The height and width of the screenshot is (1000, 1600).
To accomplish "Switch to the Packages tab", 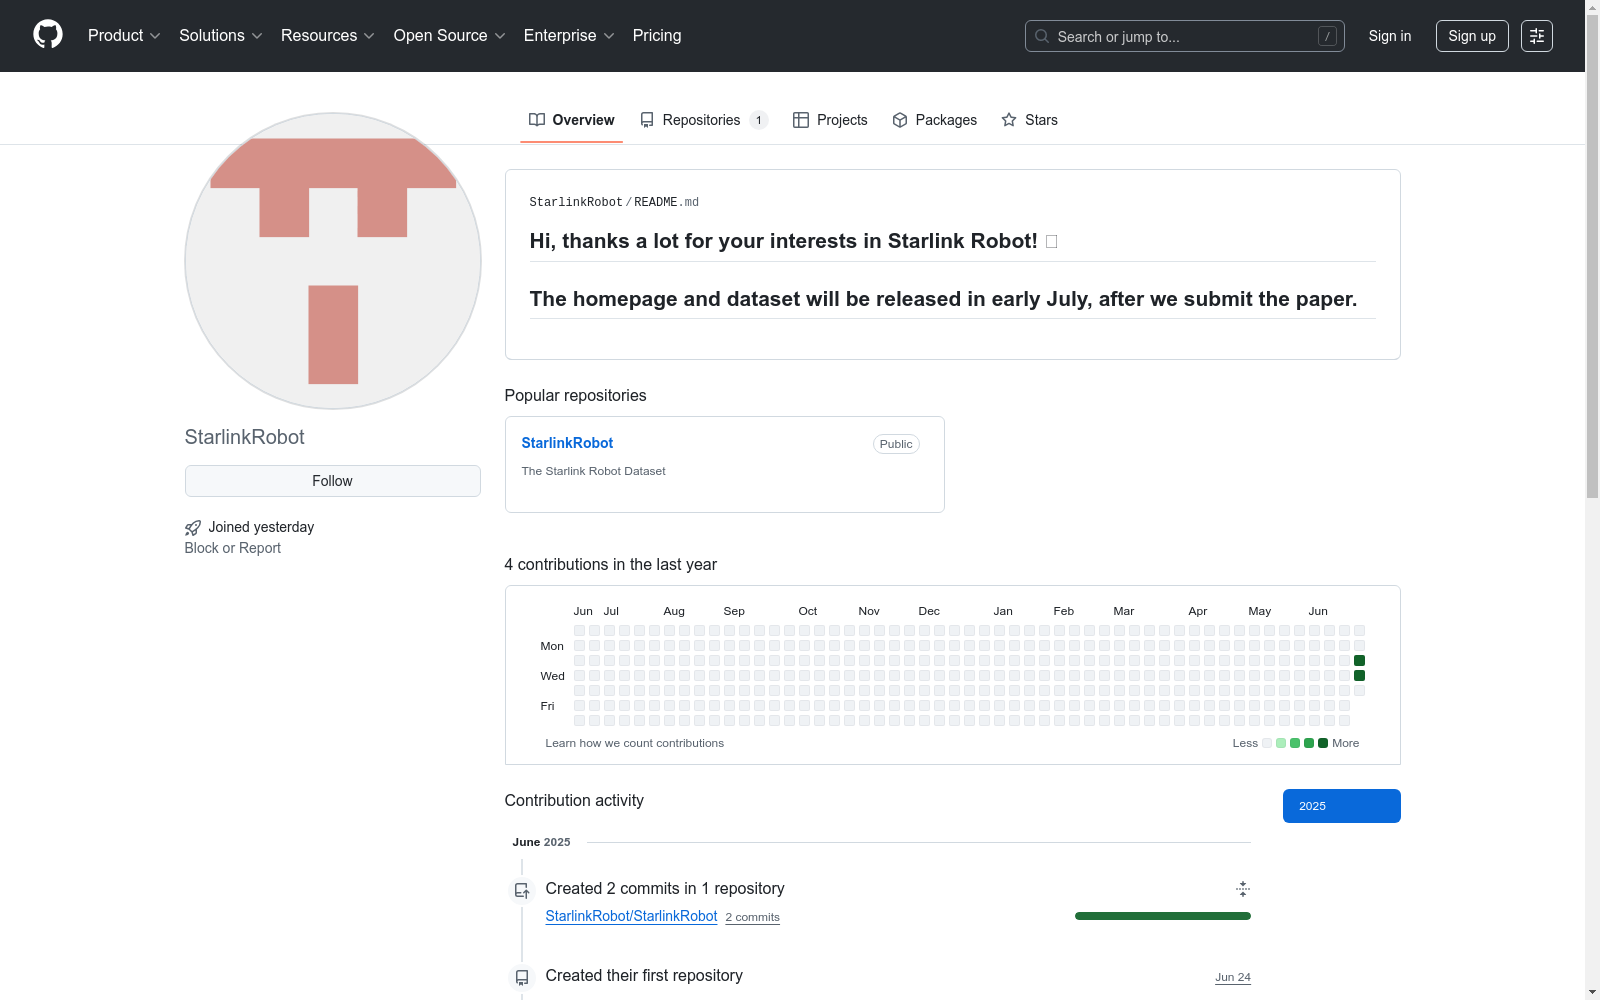I will 934,120.
